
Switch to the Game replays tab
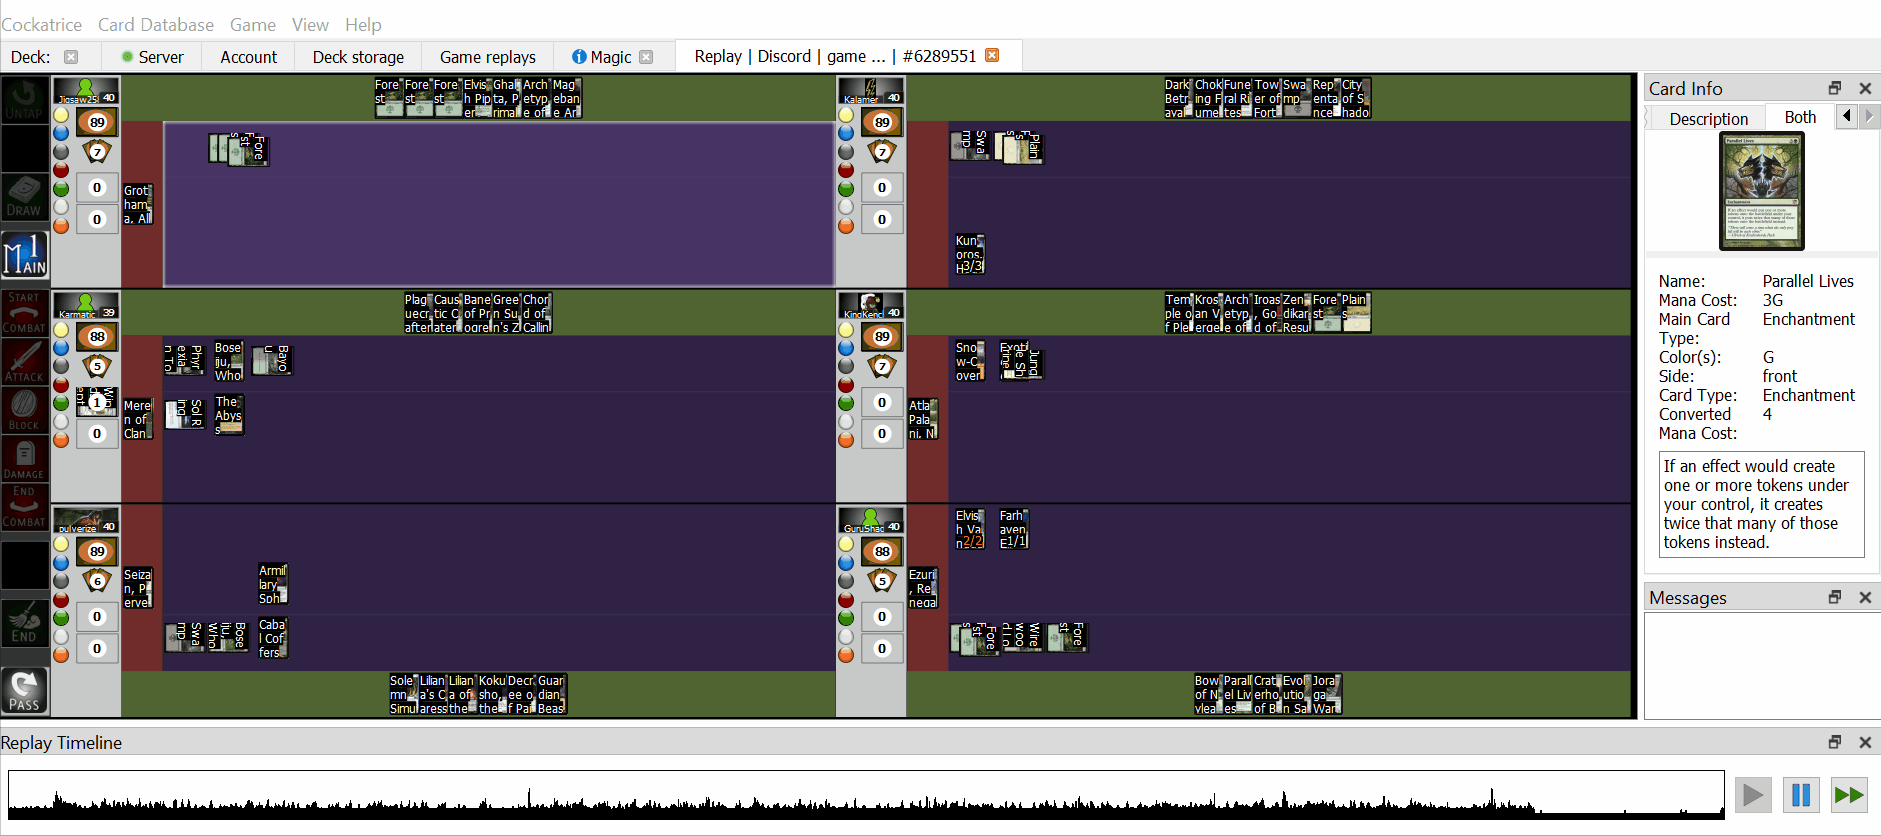coord(488,57)
